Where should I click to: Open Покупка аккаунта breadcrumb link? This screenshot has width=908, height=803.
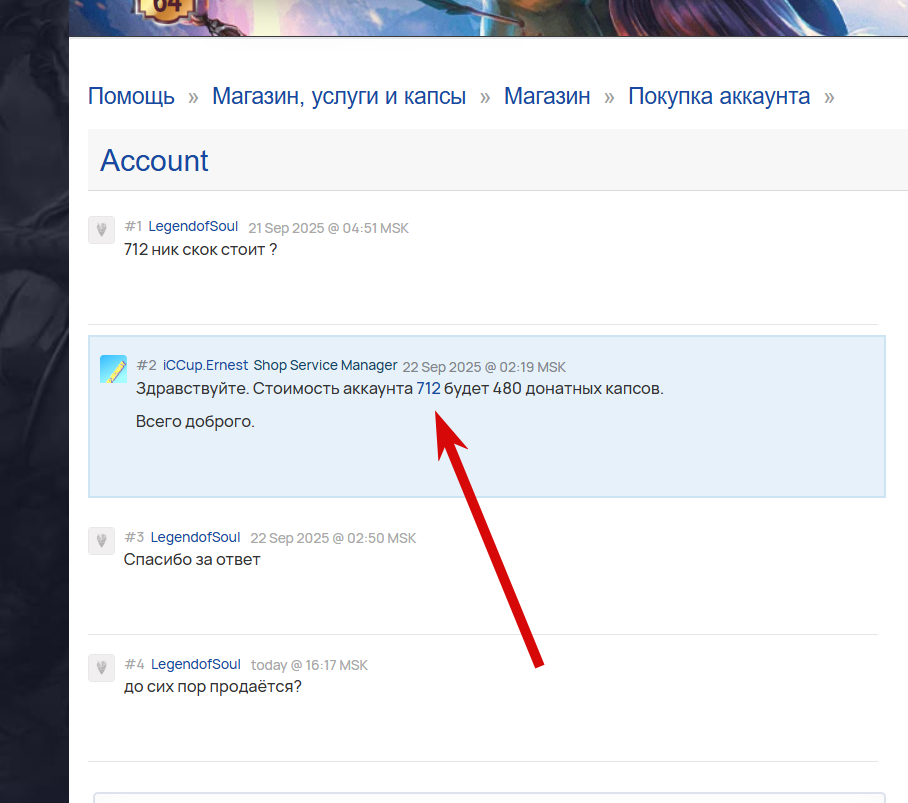point(719,96)
